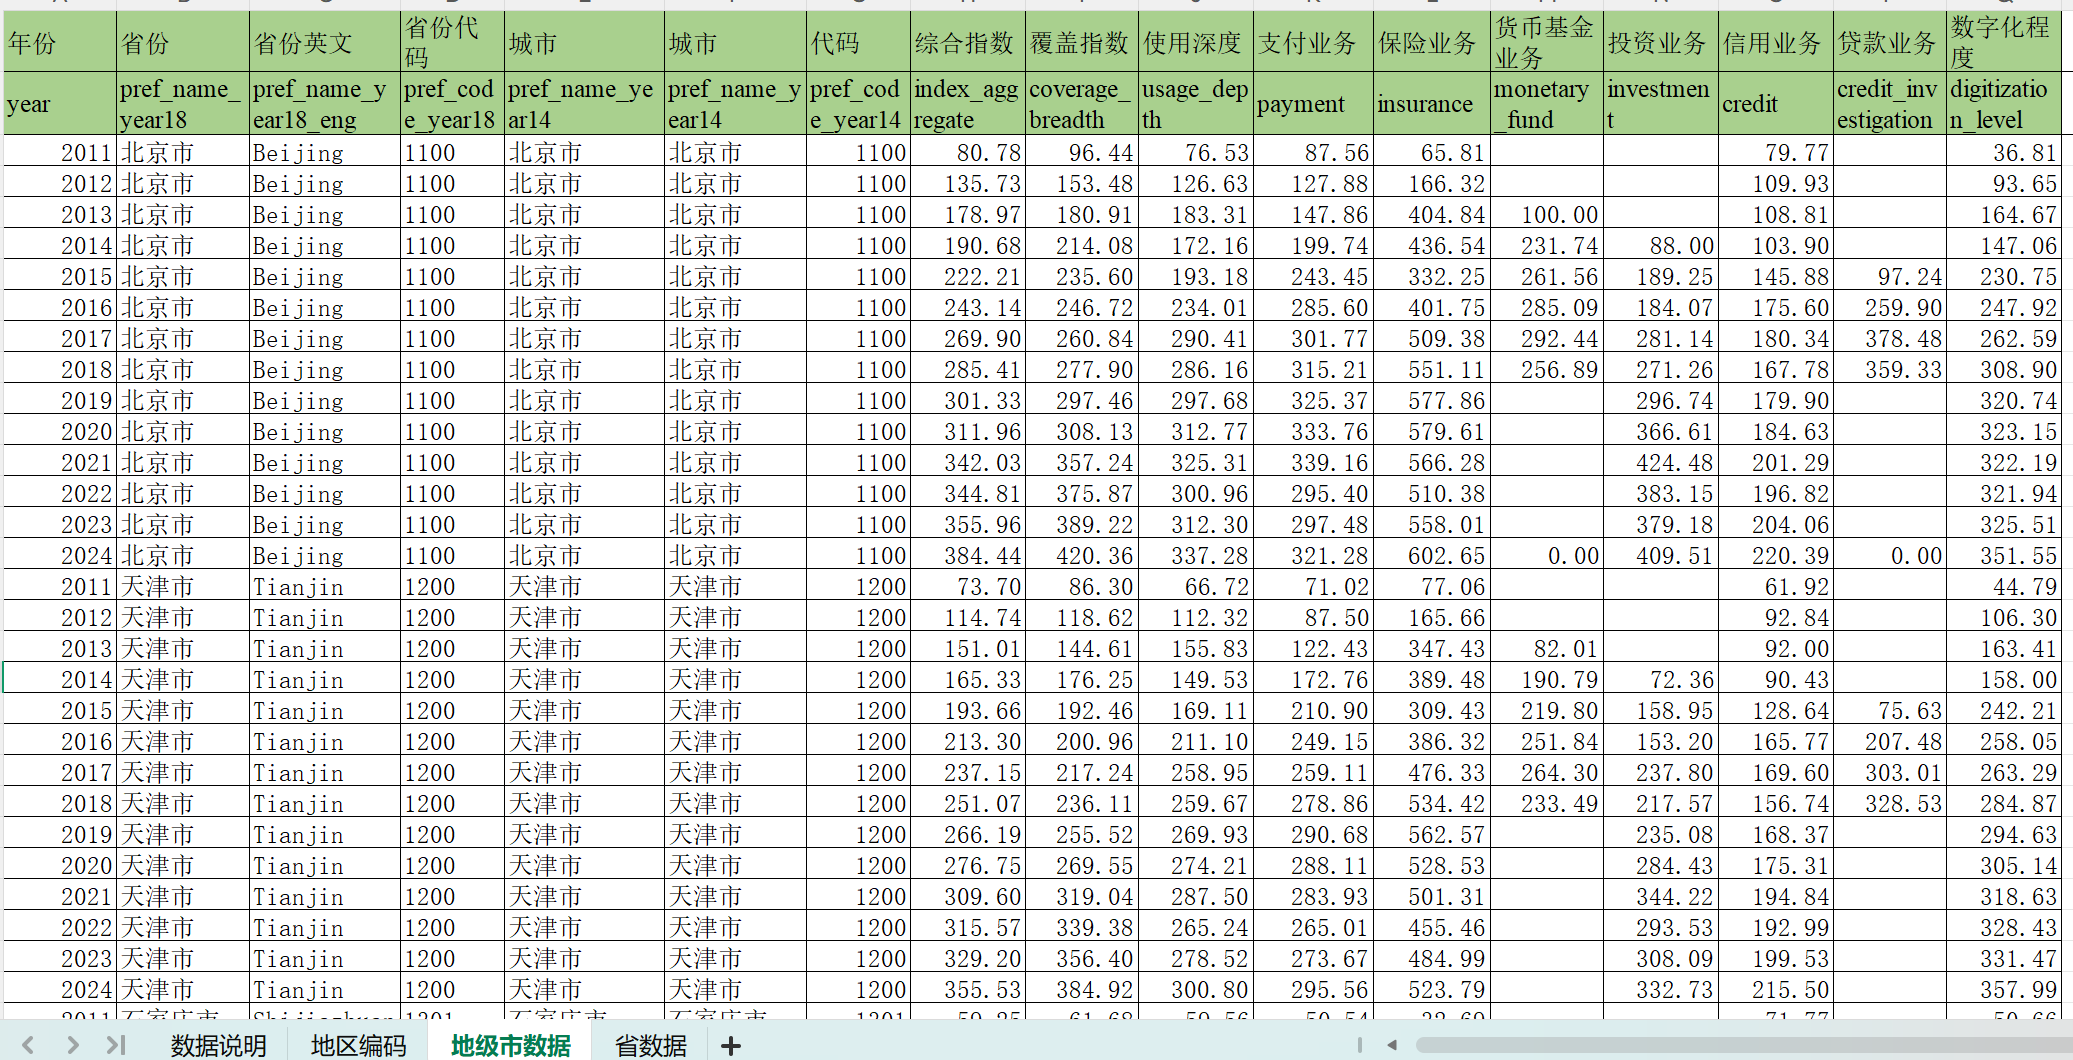
Task: Click the credit_investigation cell
Action: (1890, 104)
